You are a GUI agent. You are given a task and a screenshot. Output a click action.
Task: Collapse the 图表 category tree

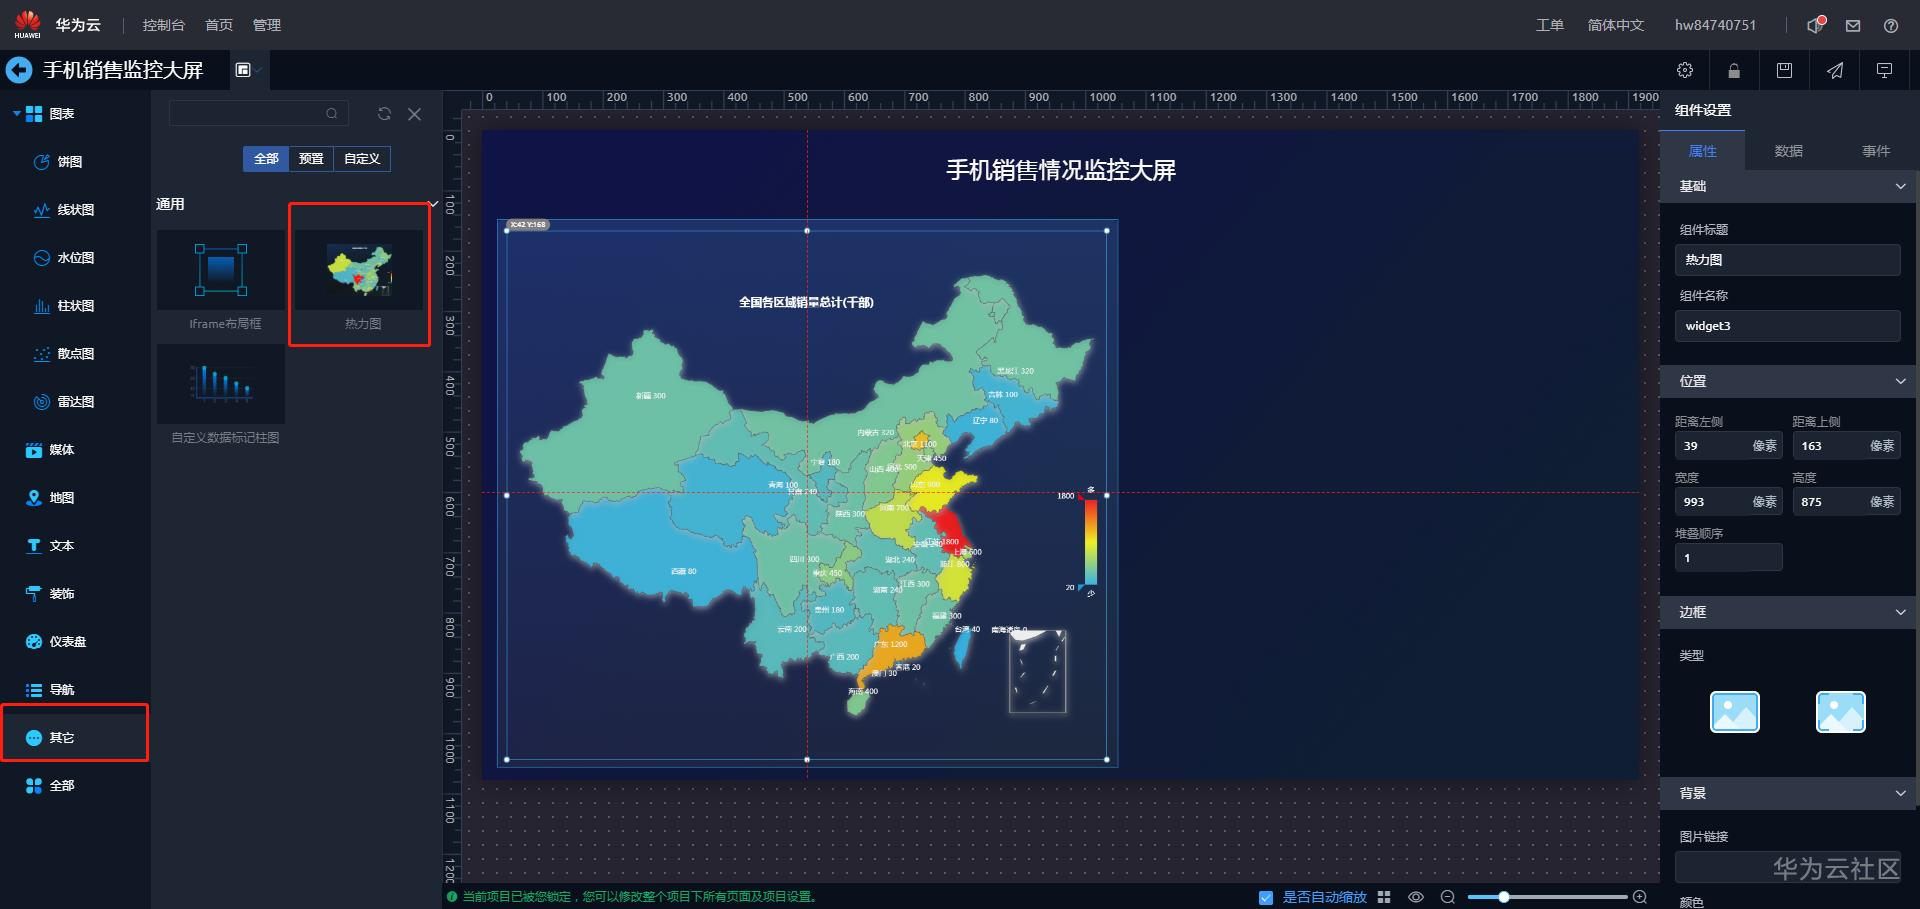point(16,114)
